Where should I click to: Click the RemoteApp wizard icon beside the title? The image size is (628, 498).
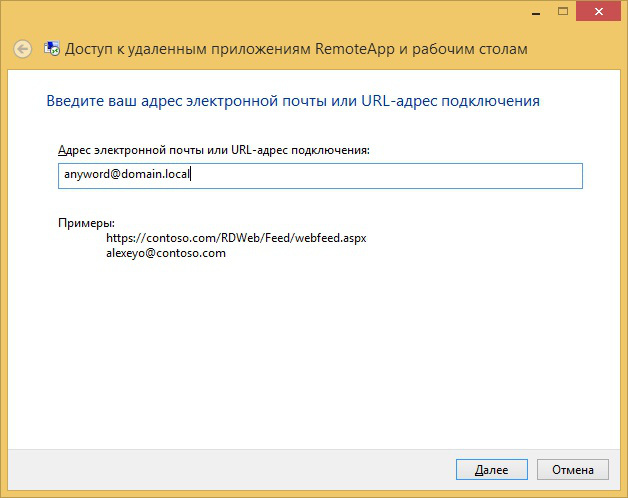pos(50,48)
